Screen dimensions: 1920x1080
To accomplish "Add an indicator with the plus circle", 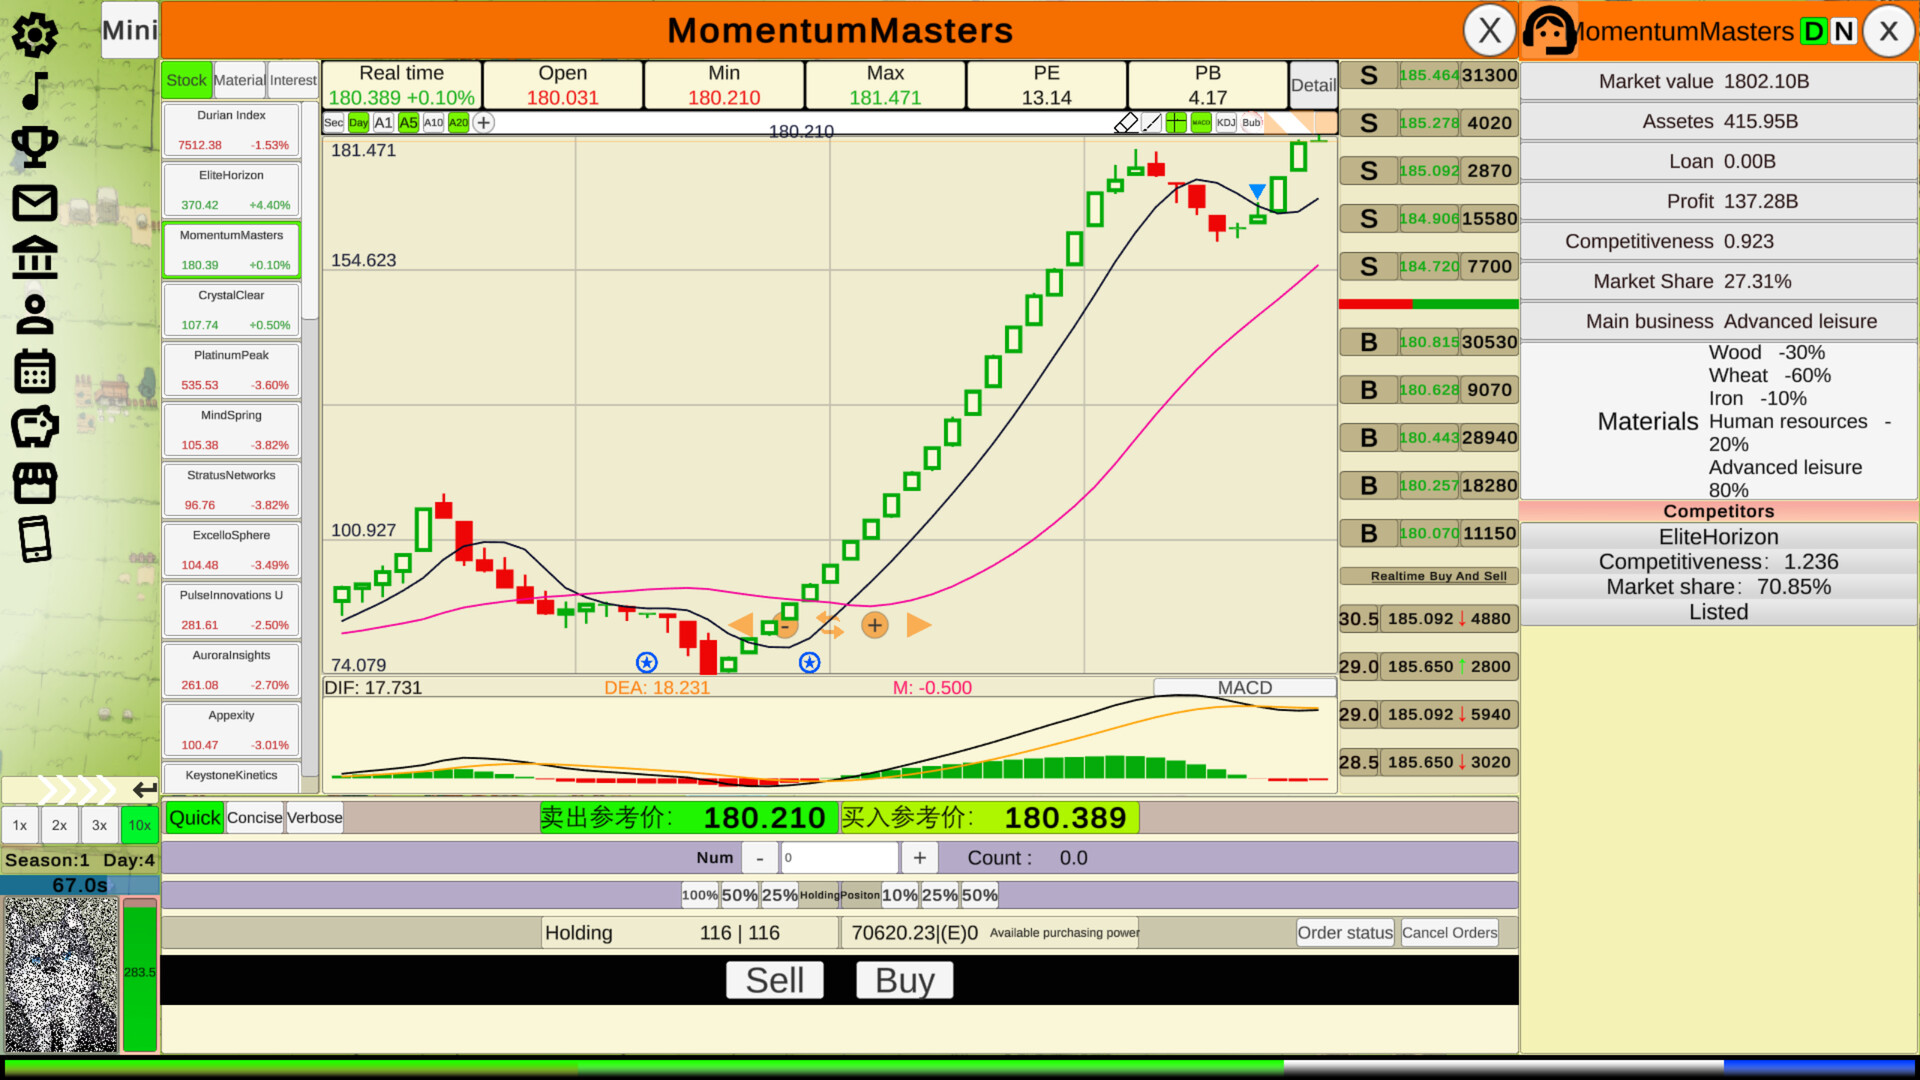I will [x=484, y=123].
